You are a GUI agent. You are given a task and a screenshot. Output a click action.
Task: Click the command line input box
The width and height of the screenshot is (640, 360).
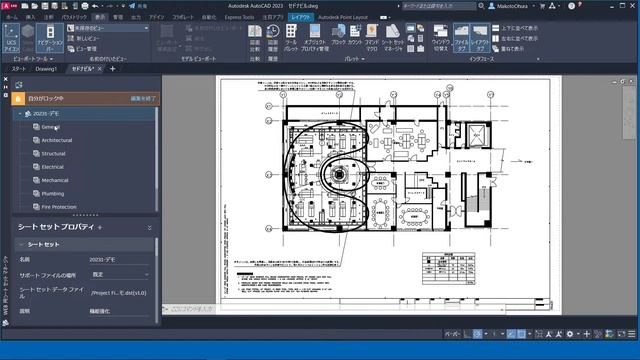coord(335,309)
